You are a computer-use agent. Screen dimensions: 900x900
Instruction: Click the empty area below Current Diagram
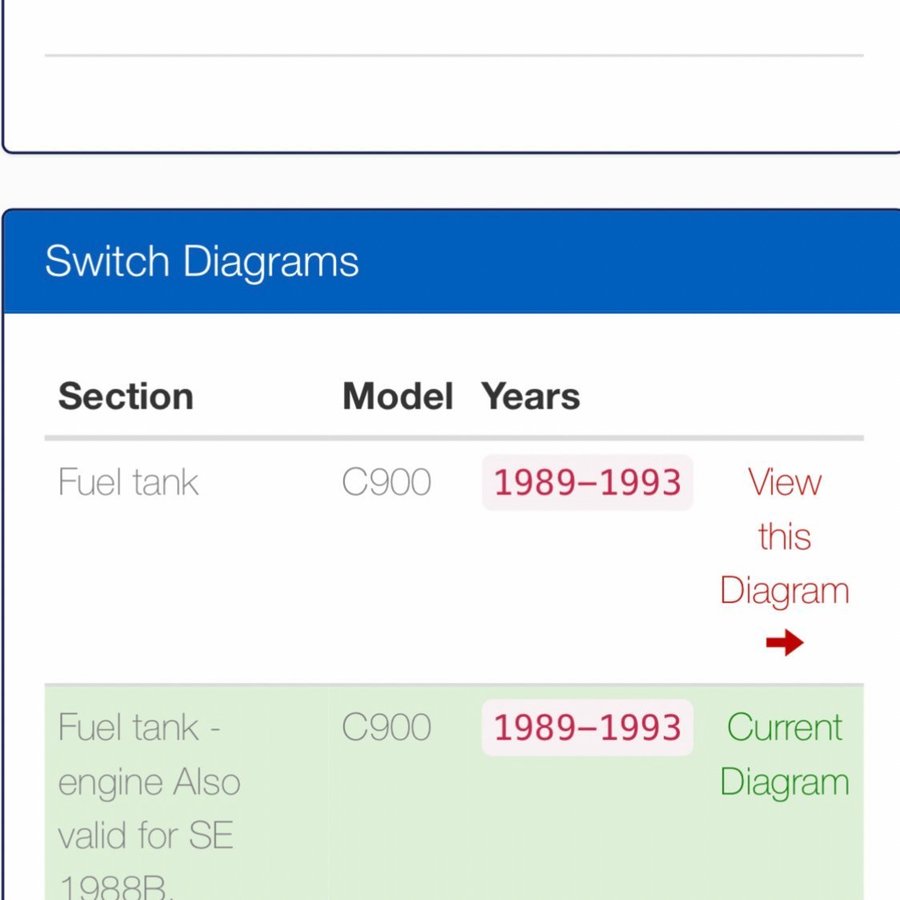pos(784,850)
